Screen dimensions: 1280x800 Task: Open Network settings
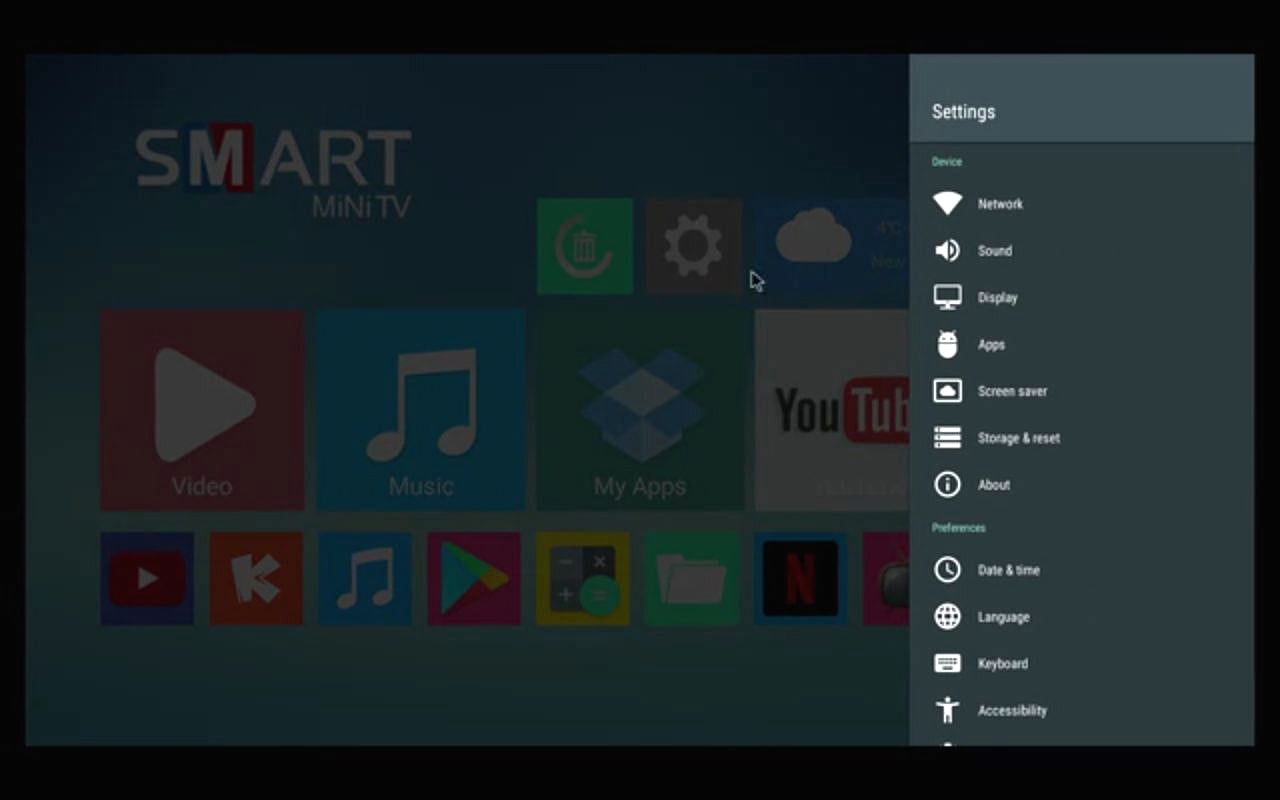(1001, 203)
